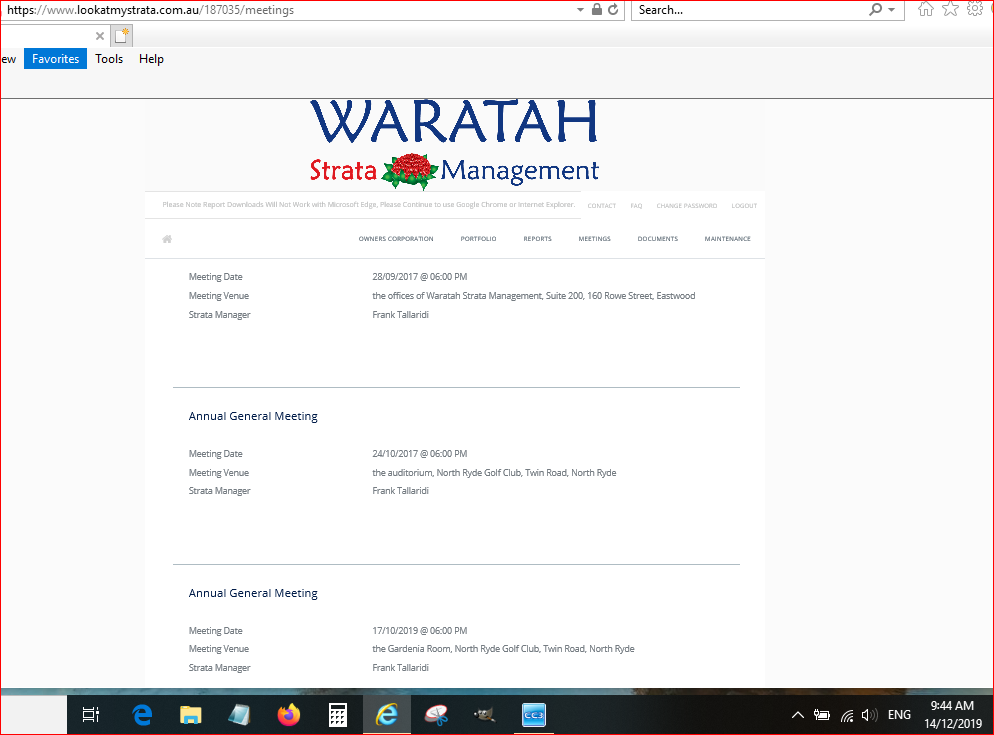994x735 pixels.
Task: Open the browser settings gear icon
Action: pyautogui.click(x=974, y=10)
